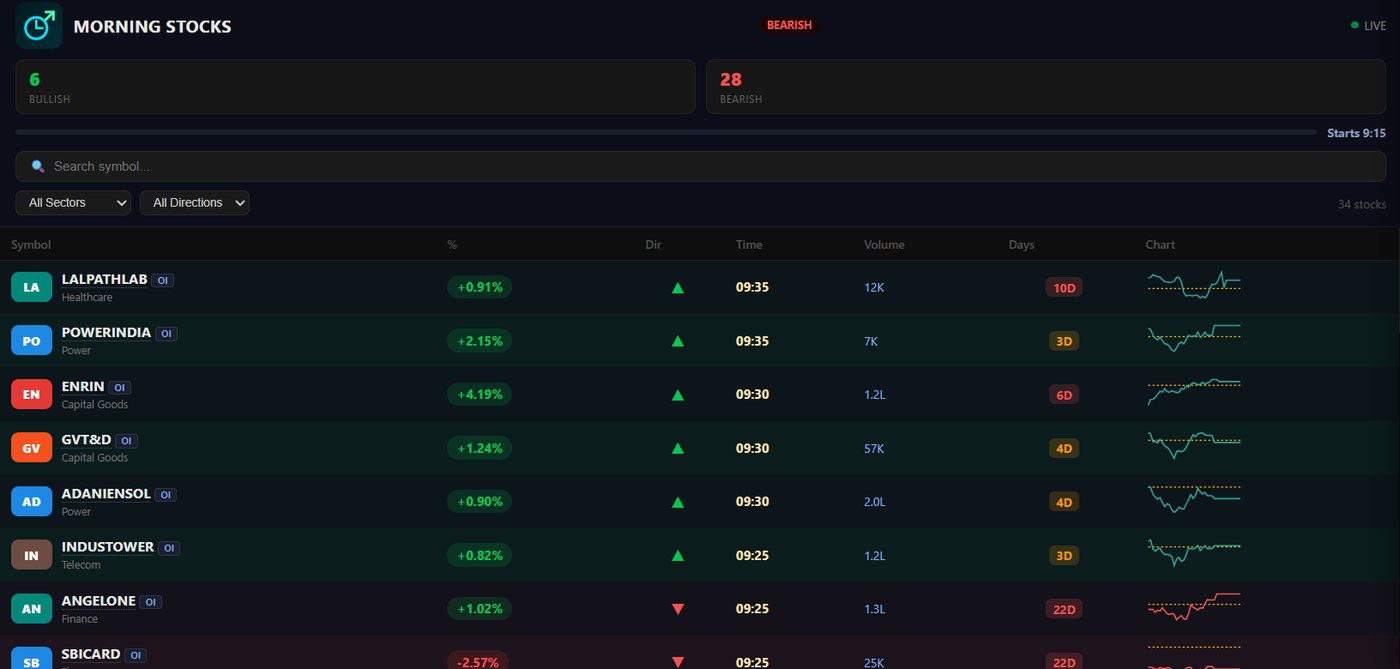Click the 22D days badge for ANGELONE

click(1064, 609)
